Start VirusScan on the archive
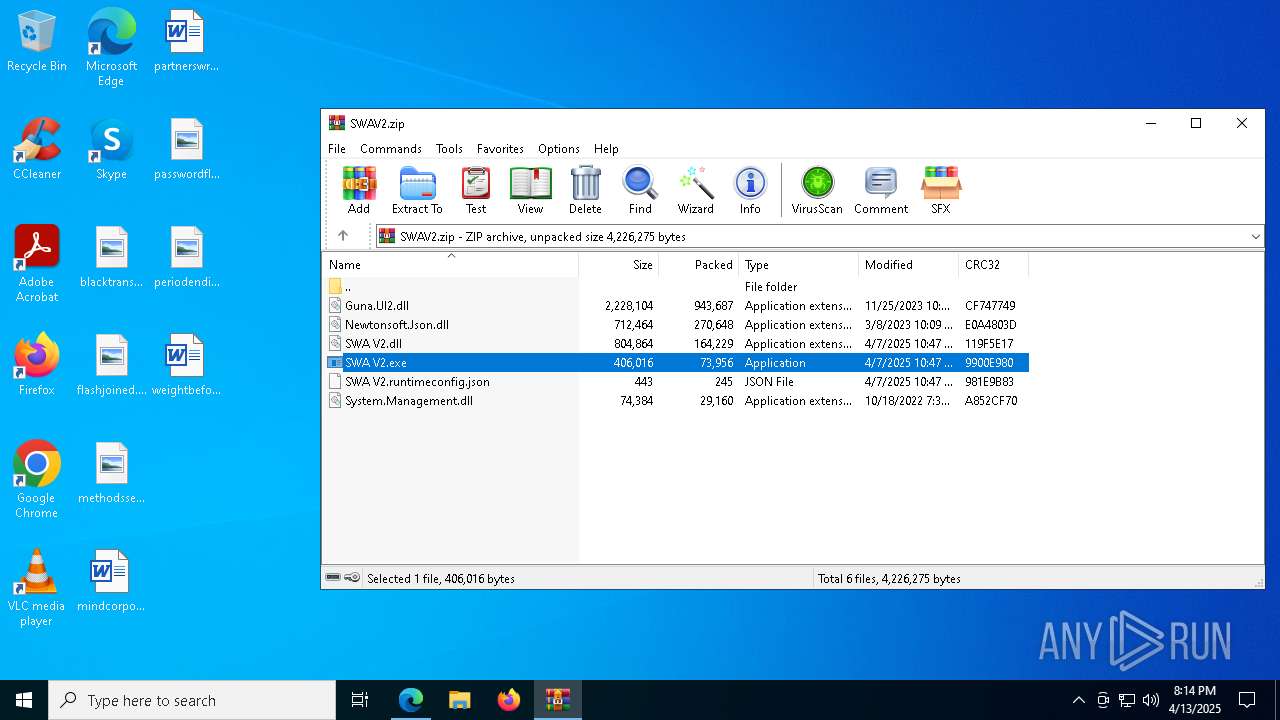The width and height of the screenshot is (1280, 720). [817, 191]
